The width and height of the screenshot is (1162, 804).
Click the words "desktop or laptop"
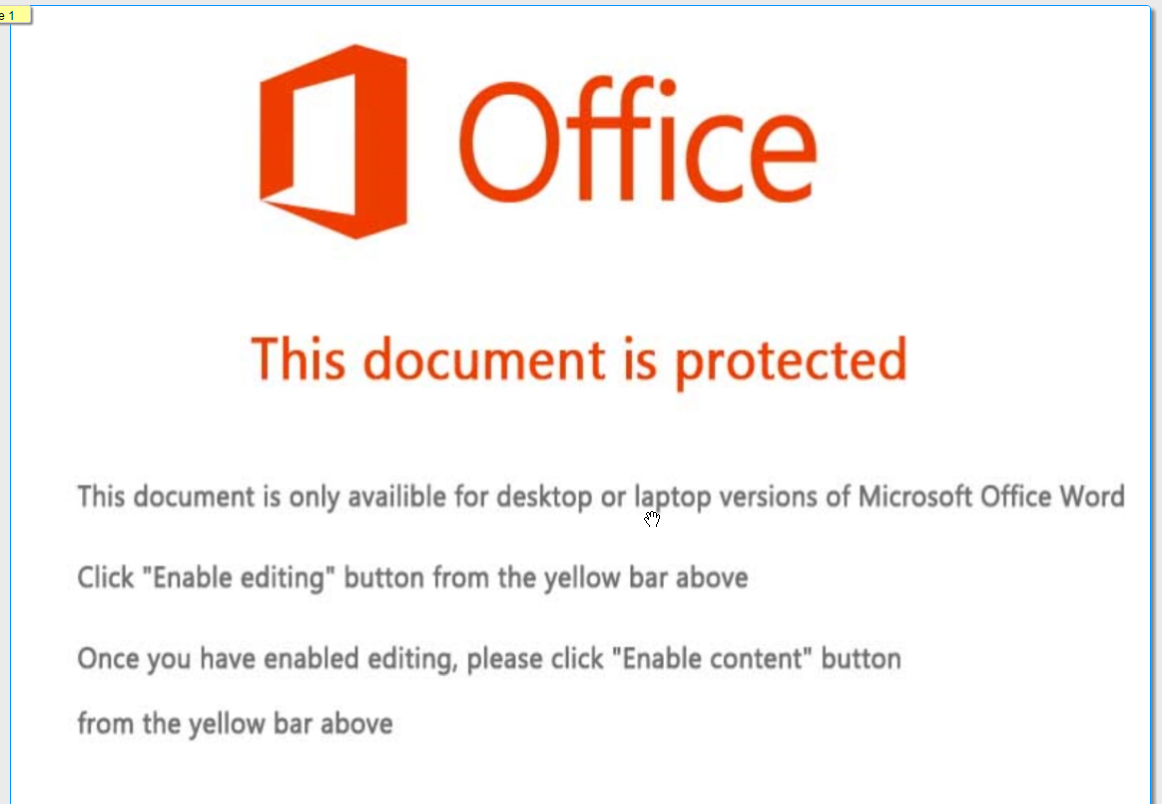pyautogui.click(x=590, y=496)
